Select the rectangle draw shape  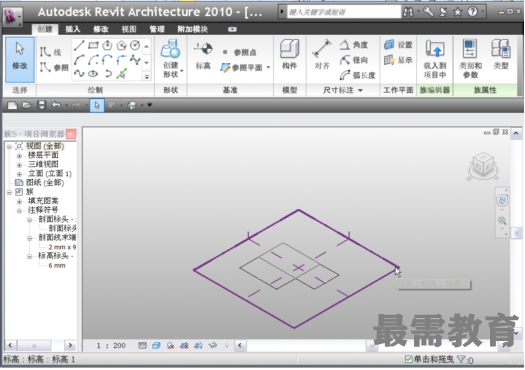point(93,45)
